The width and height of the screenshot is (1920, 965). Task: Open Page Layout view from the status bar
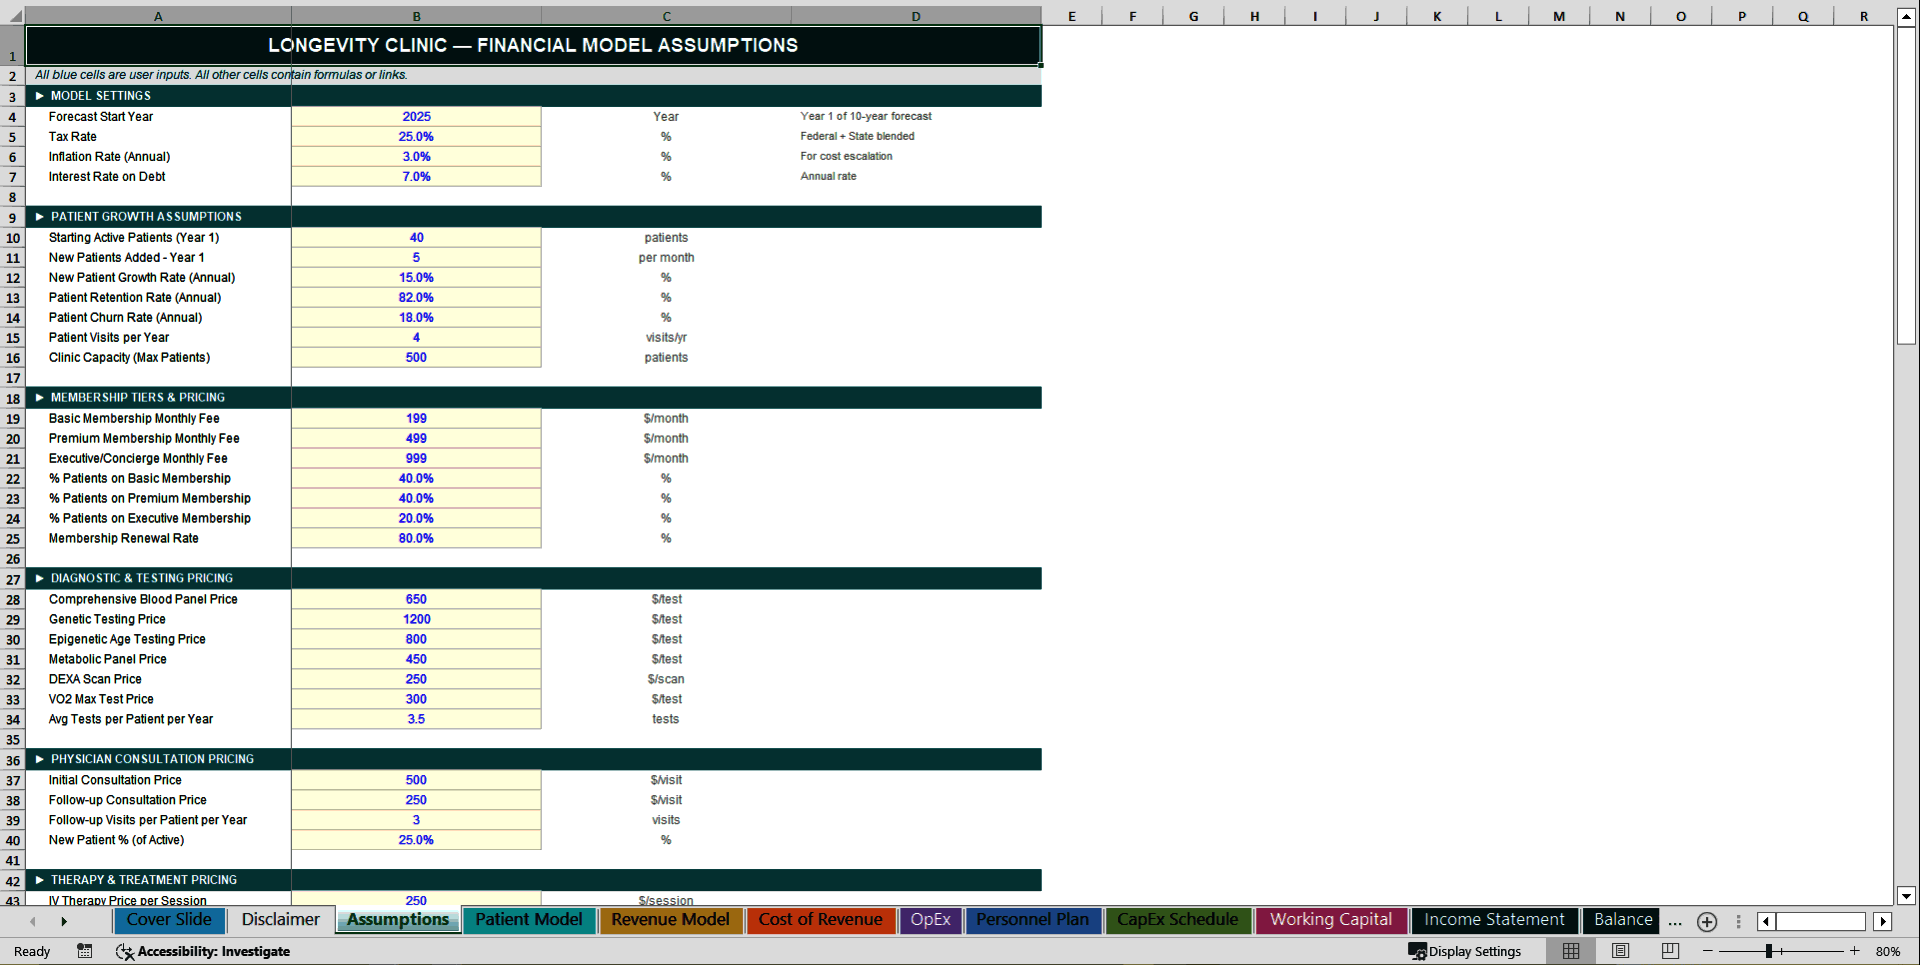coord(1621,951)
